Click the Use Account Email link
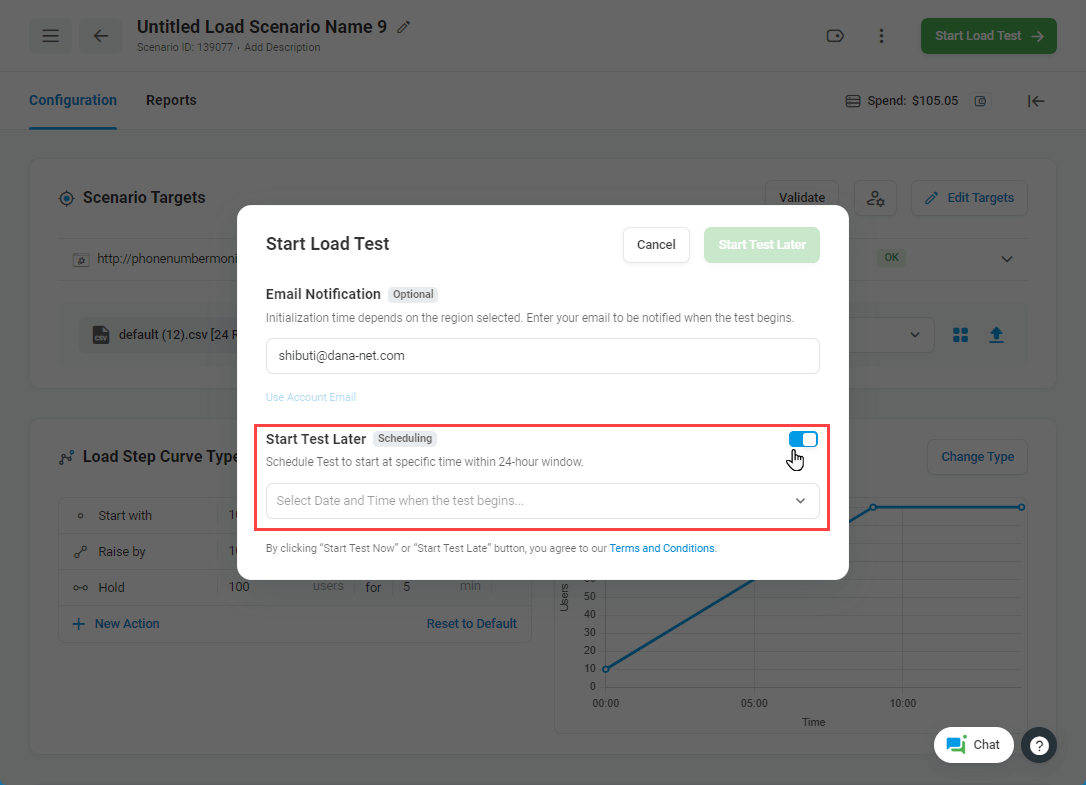1086x785 pixels. pos(311,397)
